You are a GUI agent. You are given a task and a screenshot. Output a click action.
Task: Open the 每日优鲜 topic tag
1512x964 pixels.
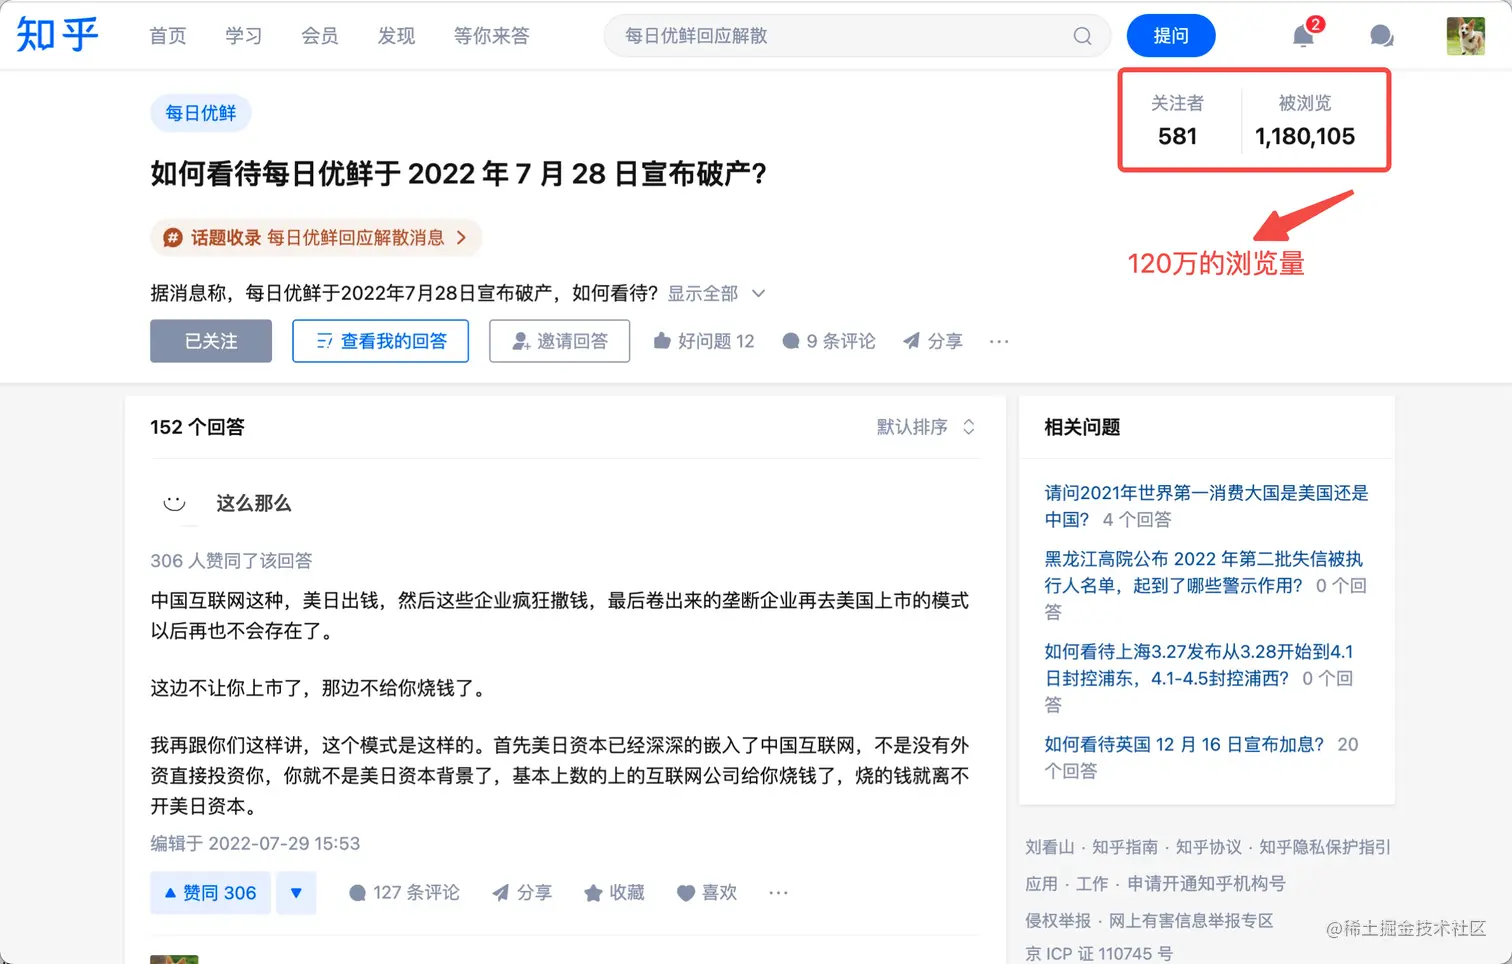coord(201,113)
